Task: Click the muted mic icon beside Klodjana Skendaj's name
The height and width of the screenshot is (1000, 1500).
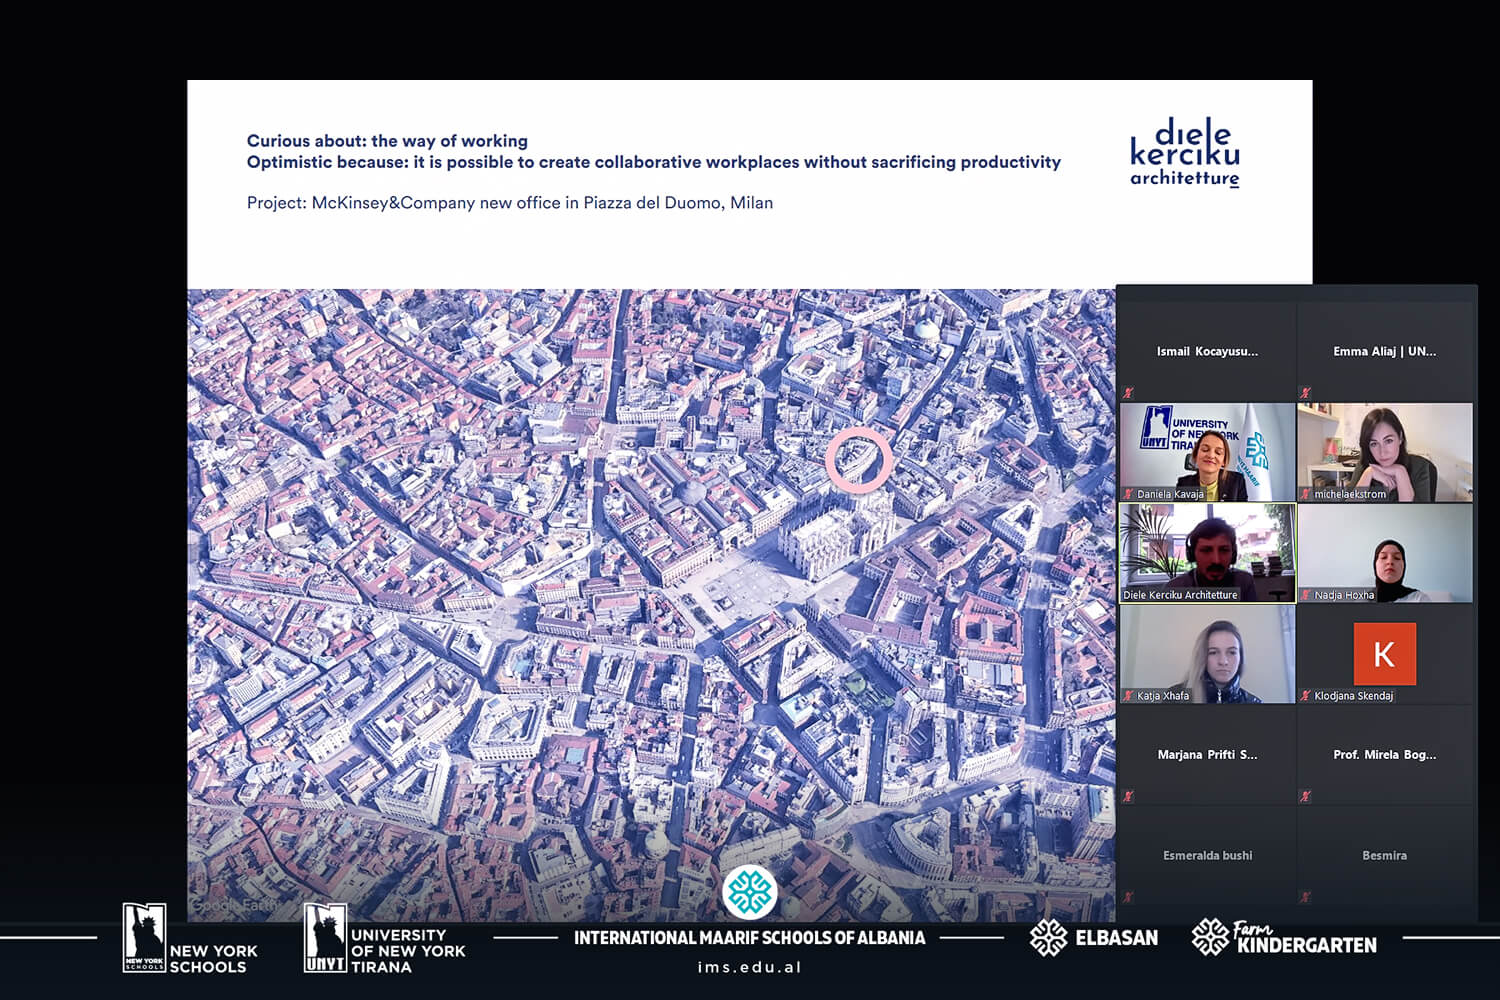Action: pos(1305,696)
